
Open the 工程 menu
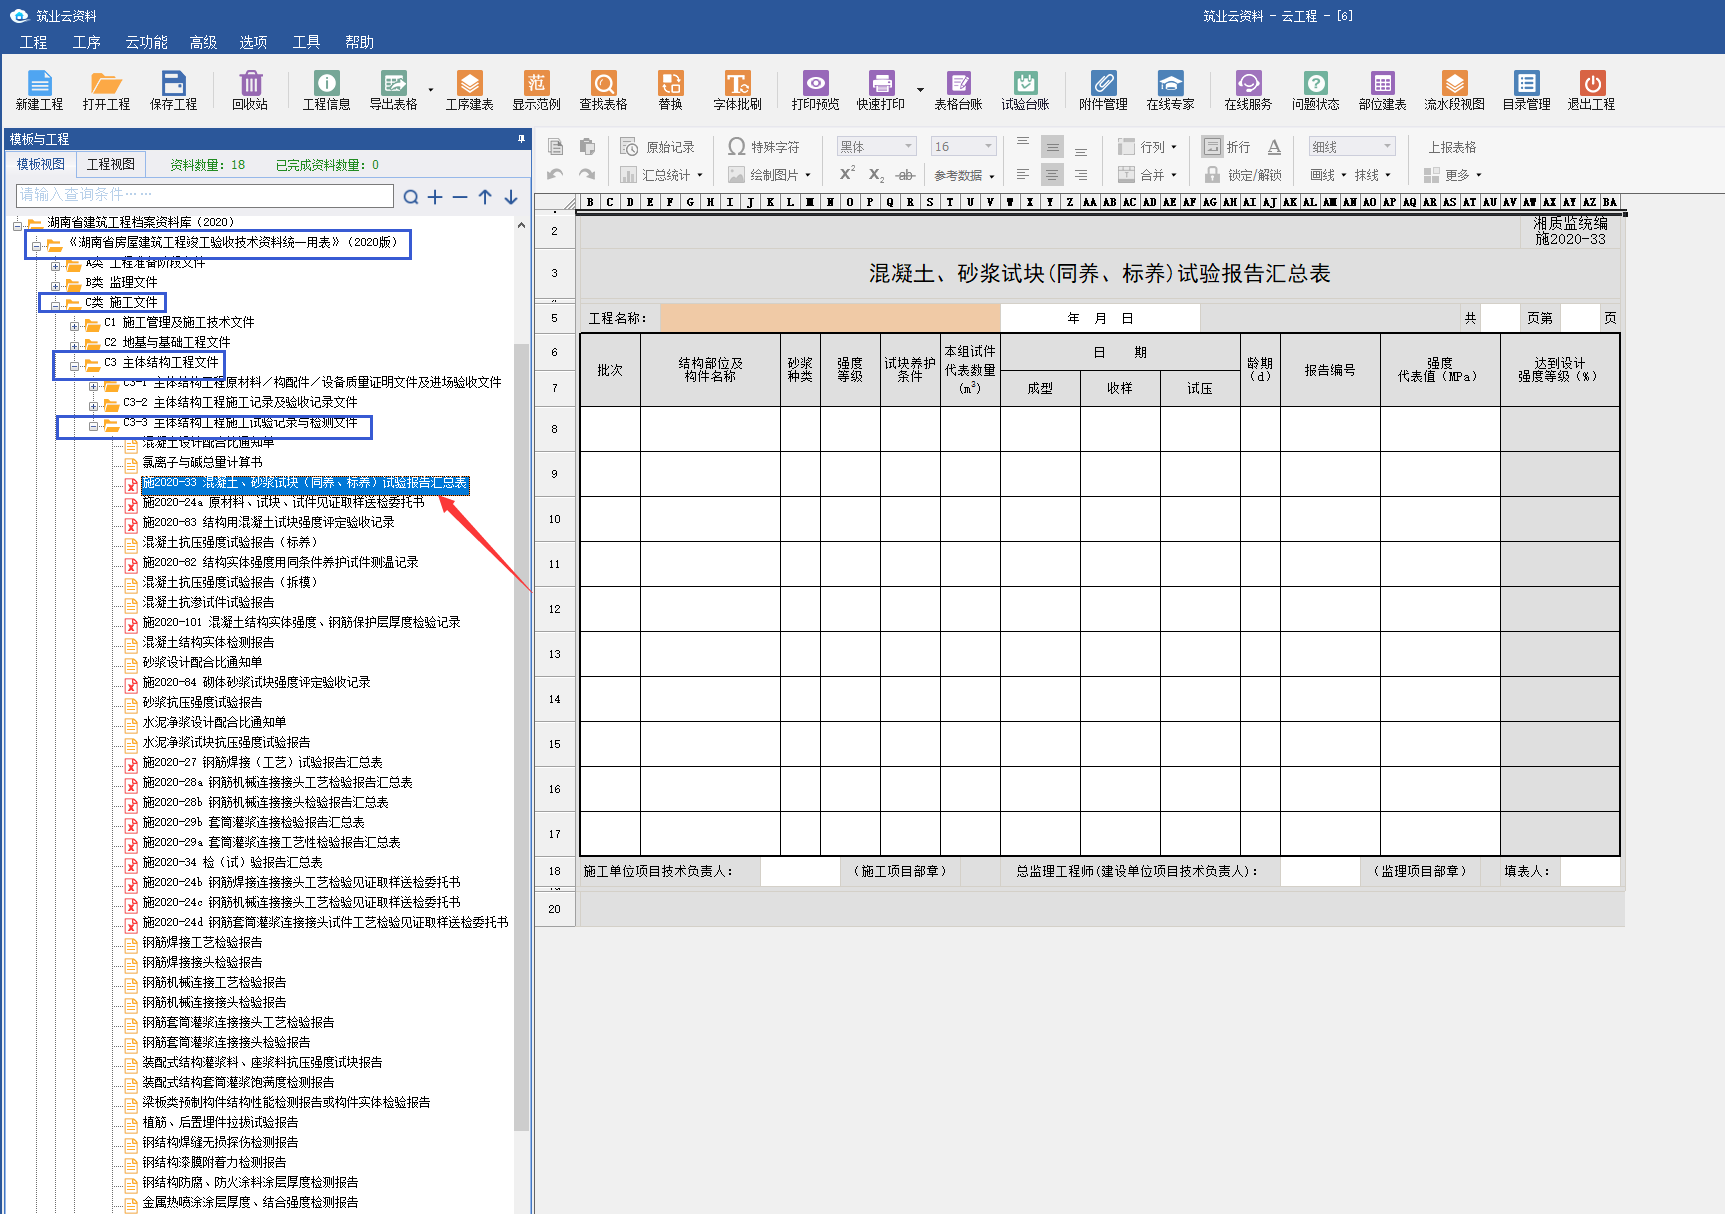(x=33, y=42)
